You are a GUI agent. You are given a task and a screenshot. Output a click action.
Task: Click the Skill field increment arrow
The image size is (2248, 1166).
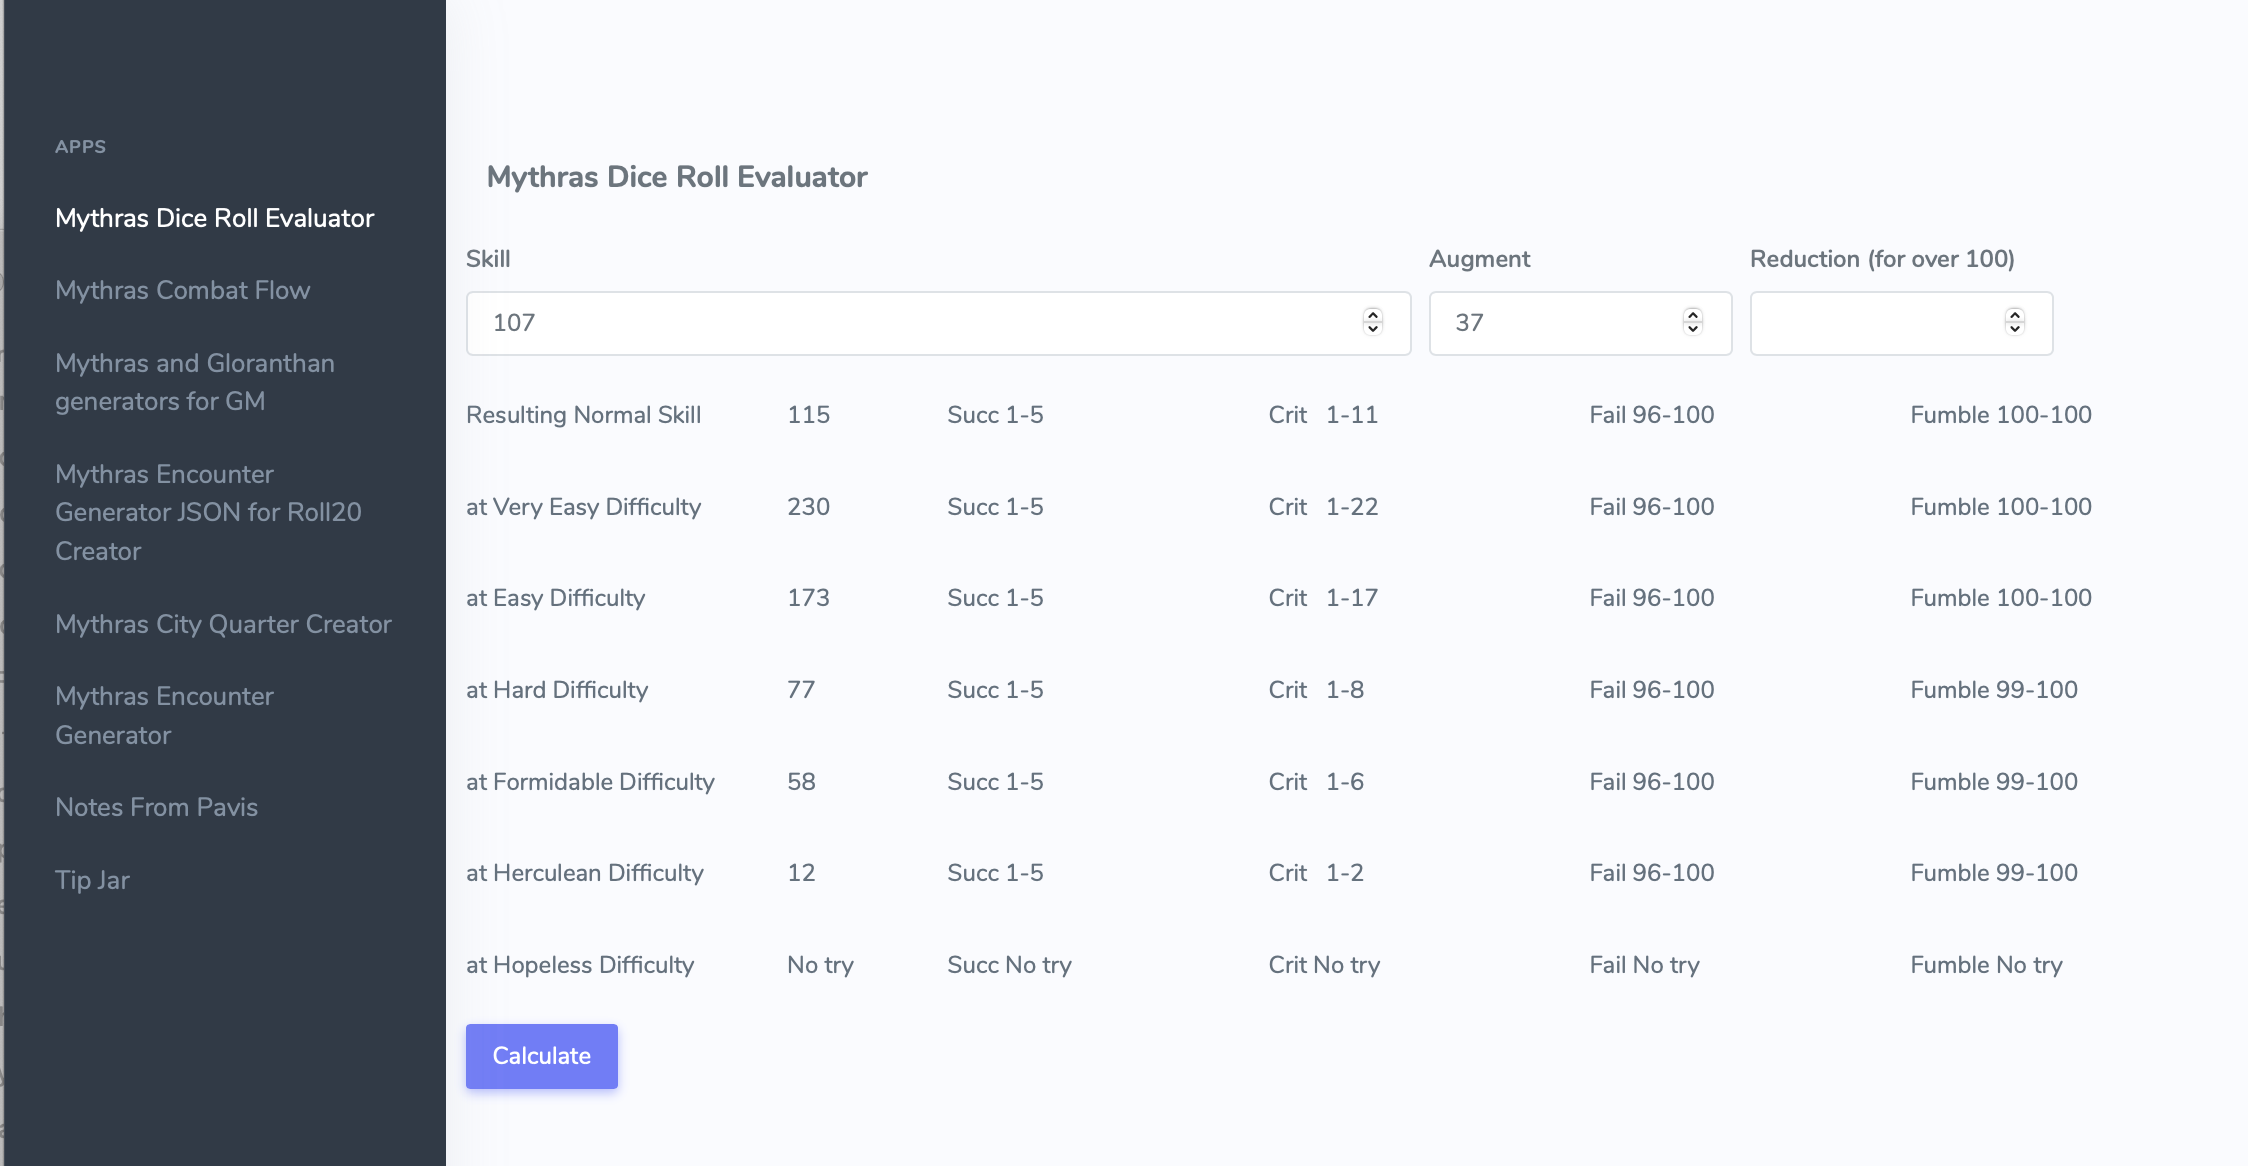point(1373,315)
